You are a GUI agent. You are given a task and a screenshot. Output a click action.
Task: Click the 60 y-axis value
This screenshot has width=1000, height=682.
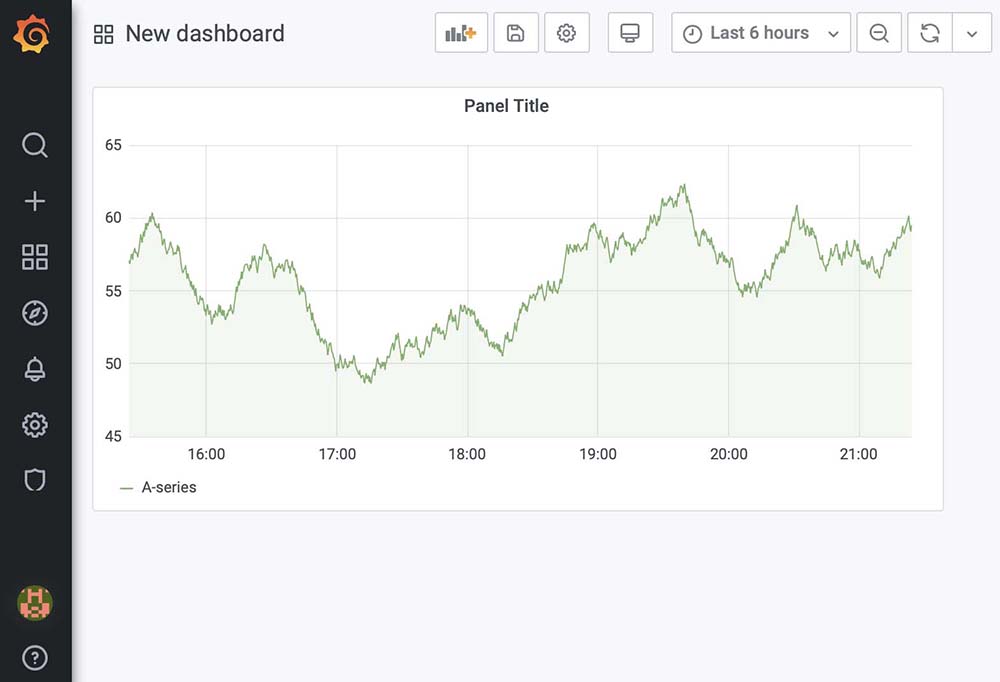pos(113,218)
